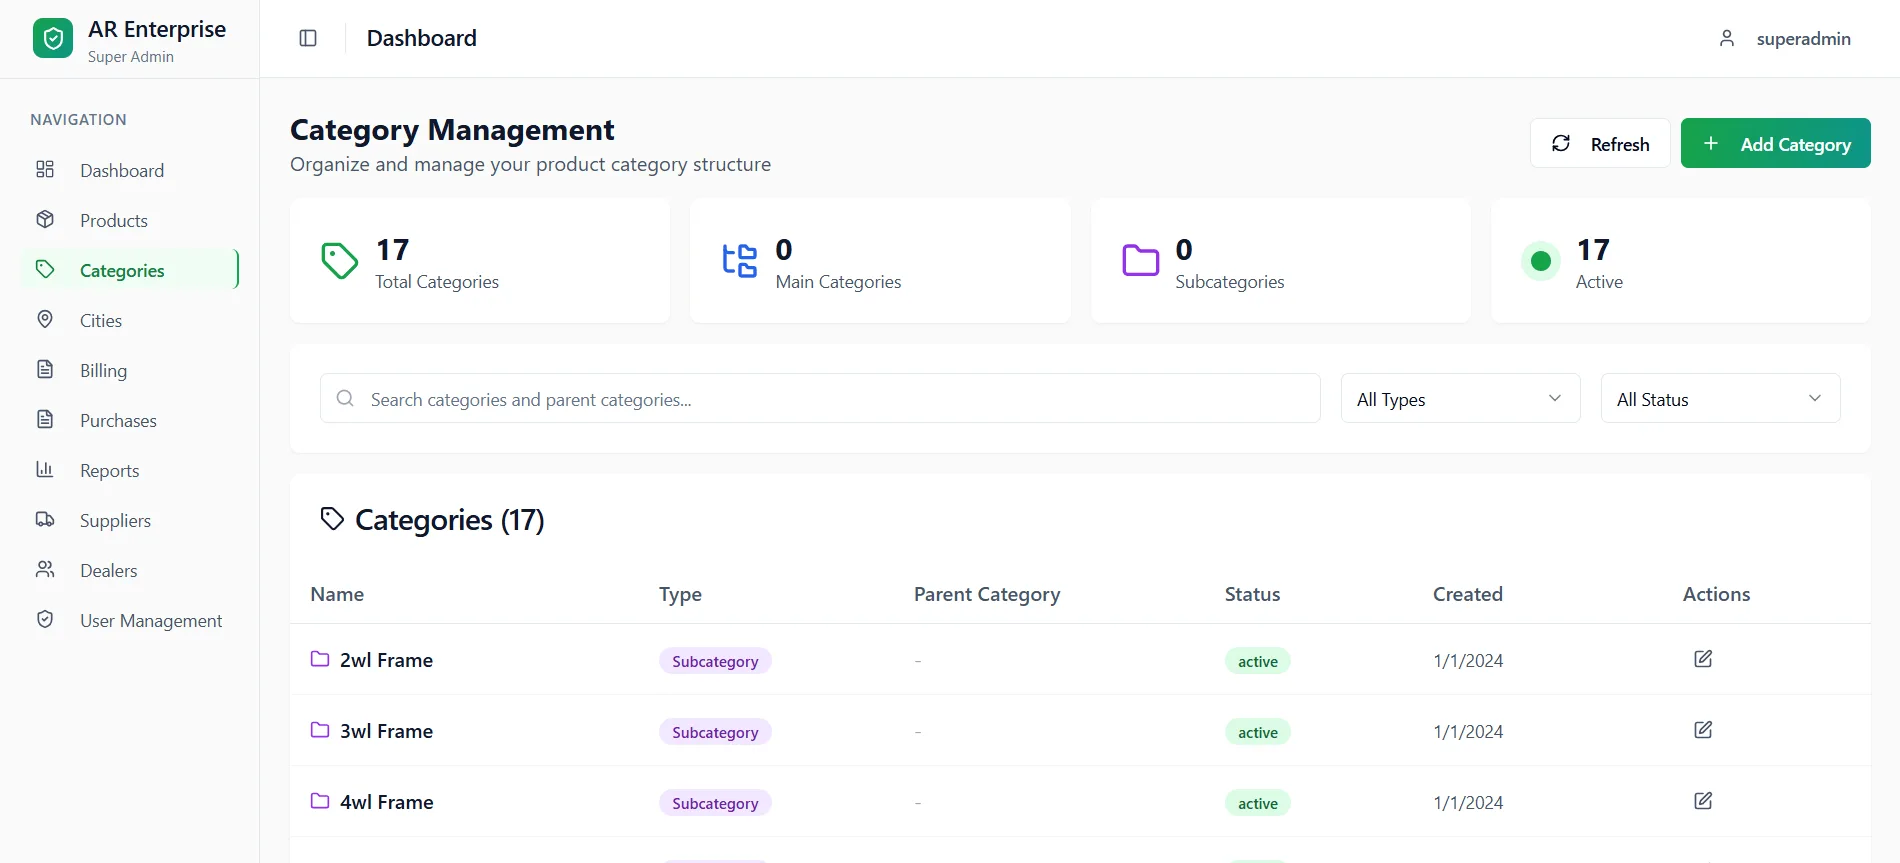1900x863 pixels.
Task: Click the Billing document icon
Action: pos(45,369)
